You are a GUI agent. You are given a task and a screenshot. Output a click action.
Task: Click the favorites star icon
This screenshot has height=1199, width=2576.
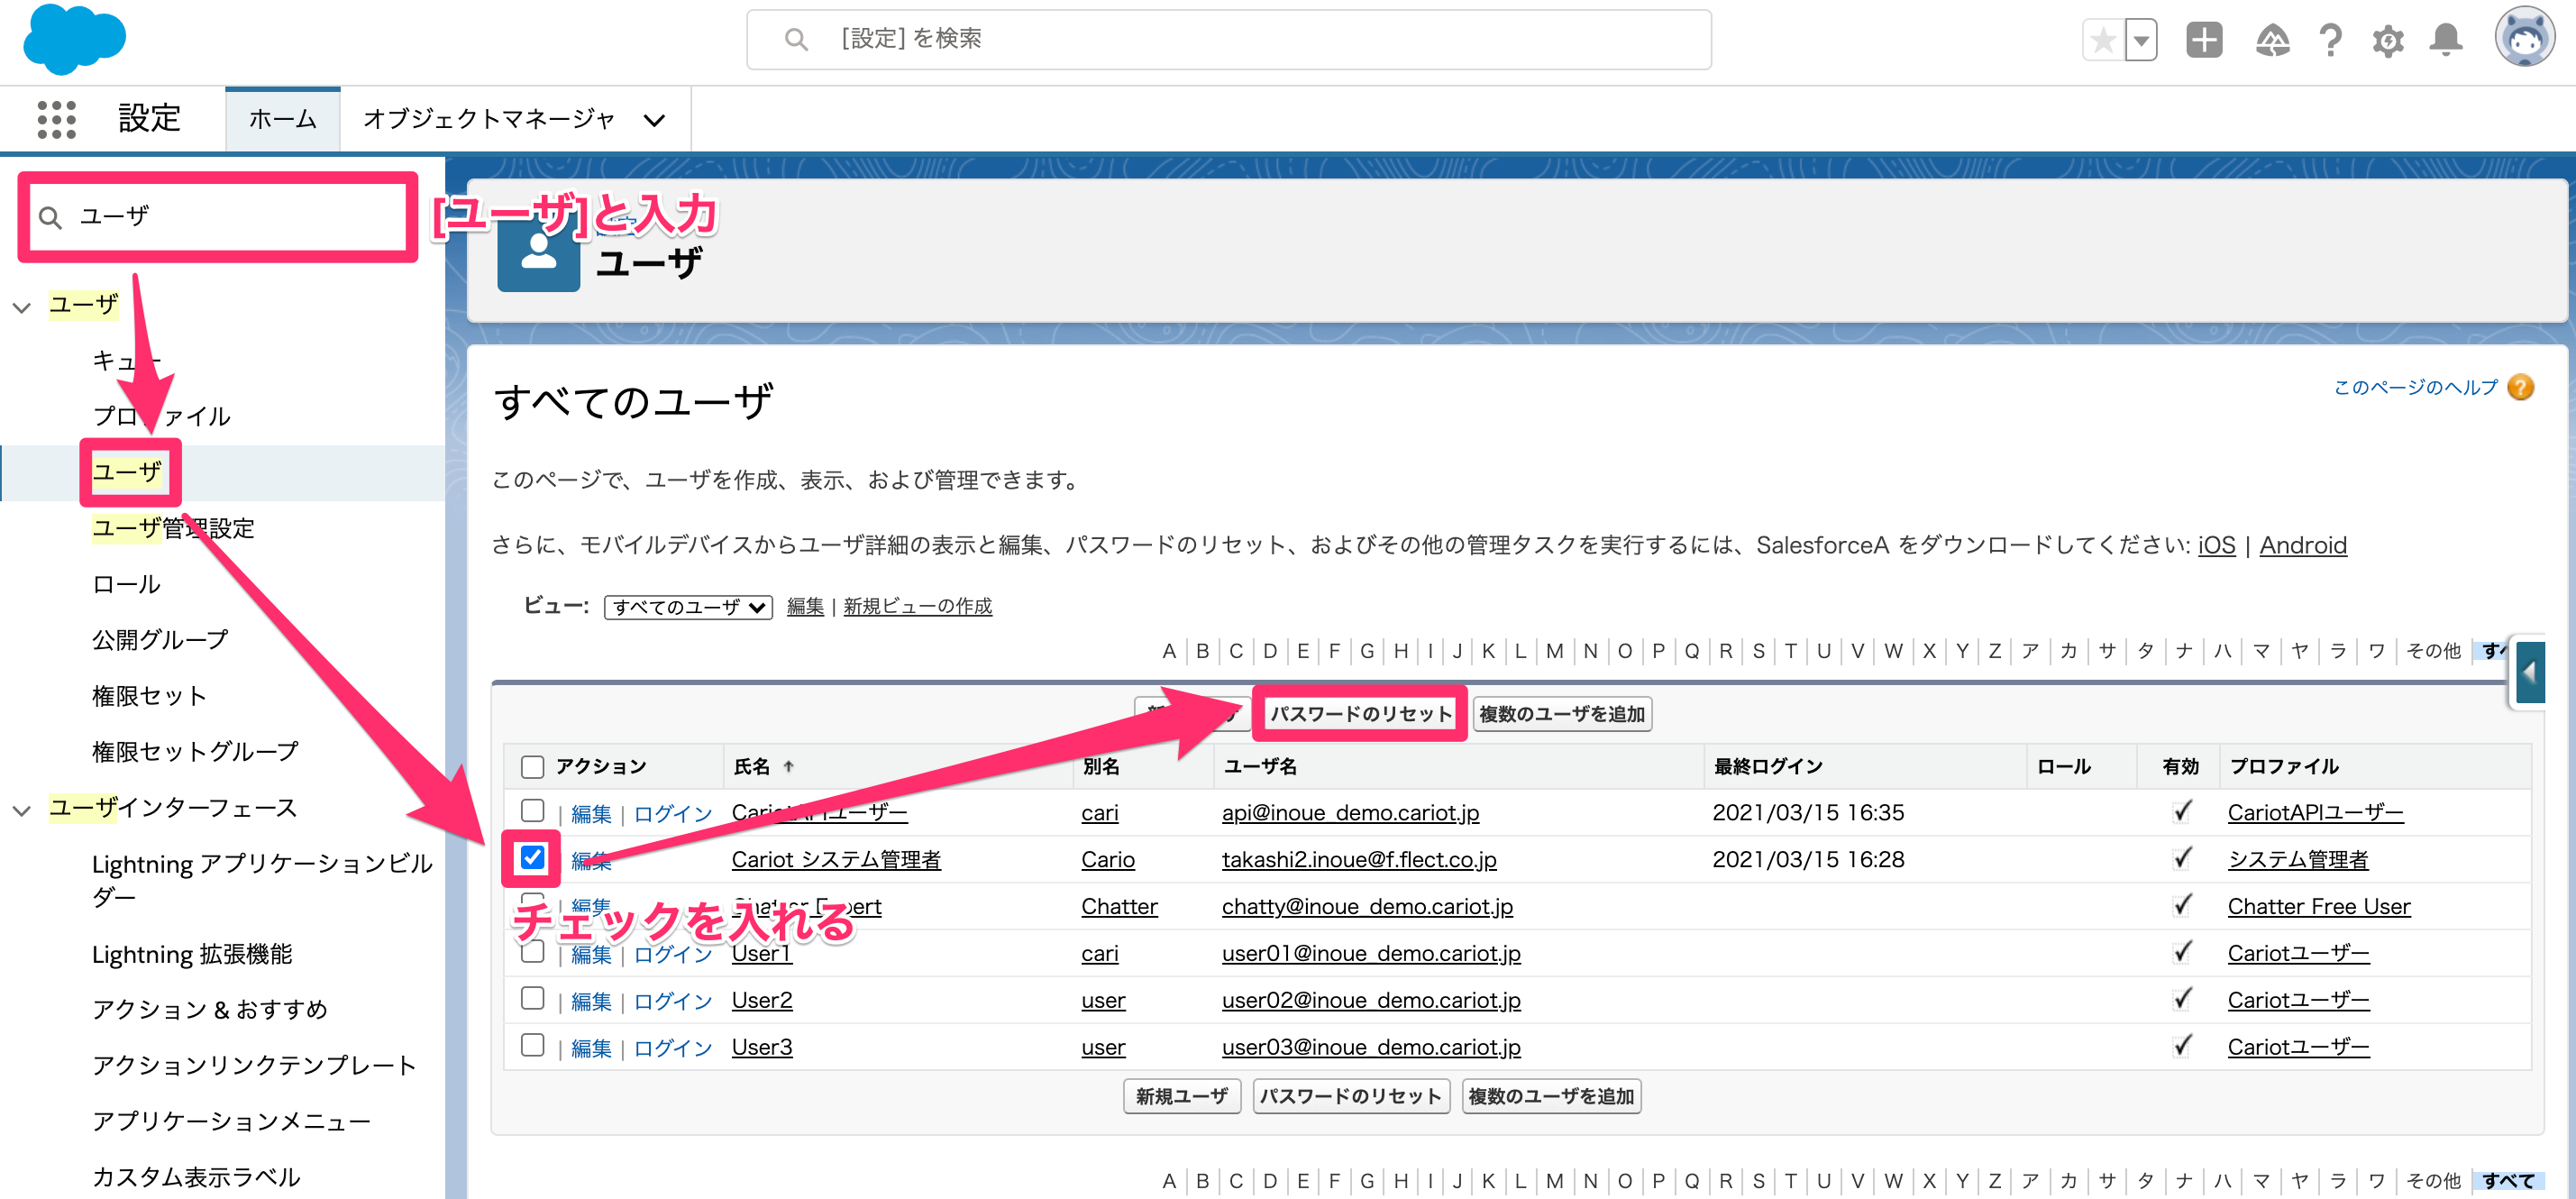click(2103, 40)
